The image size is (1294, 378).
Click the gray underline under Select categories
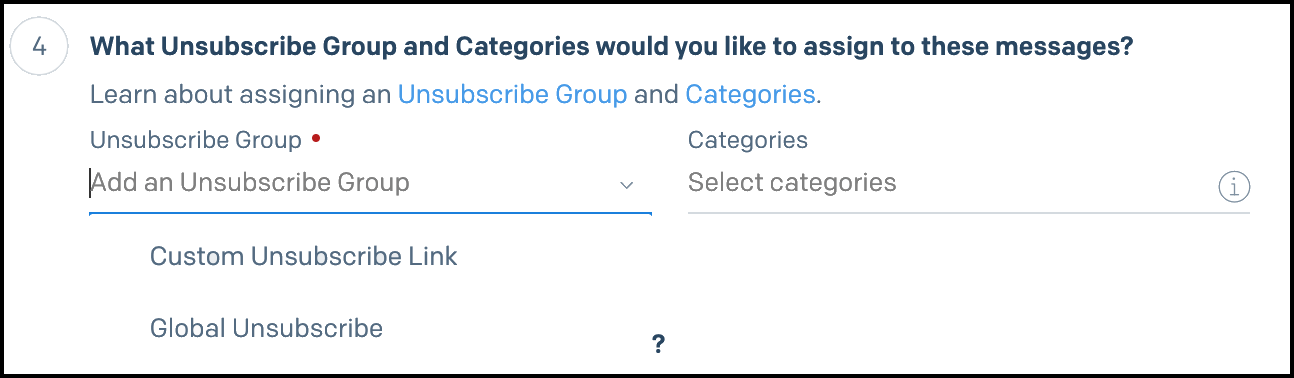pos(969,212)
